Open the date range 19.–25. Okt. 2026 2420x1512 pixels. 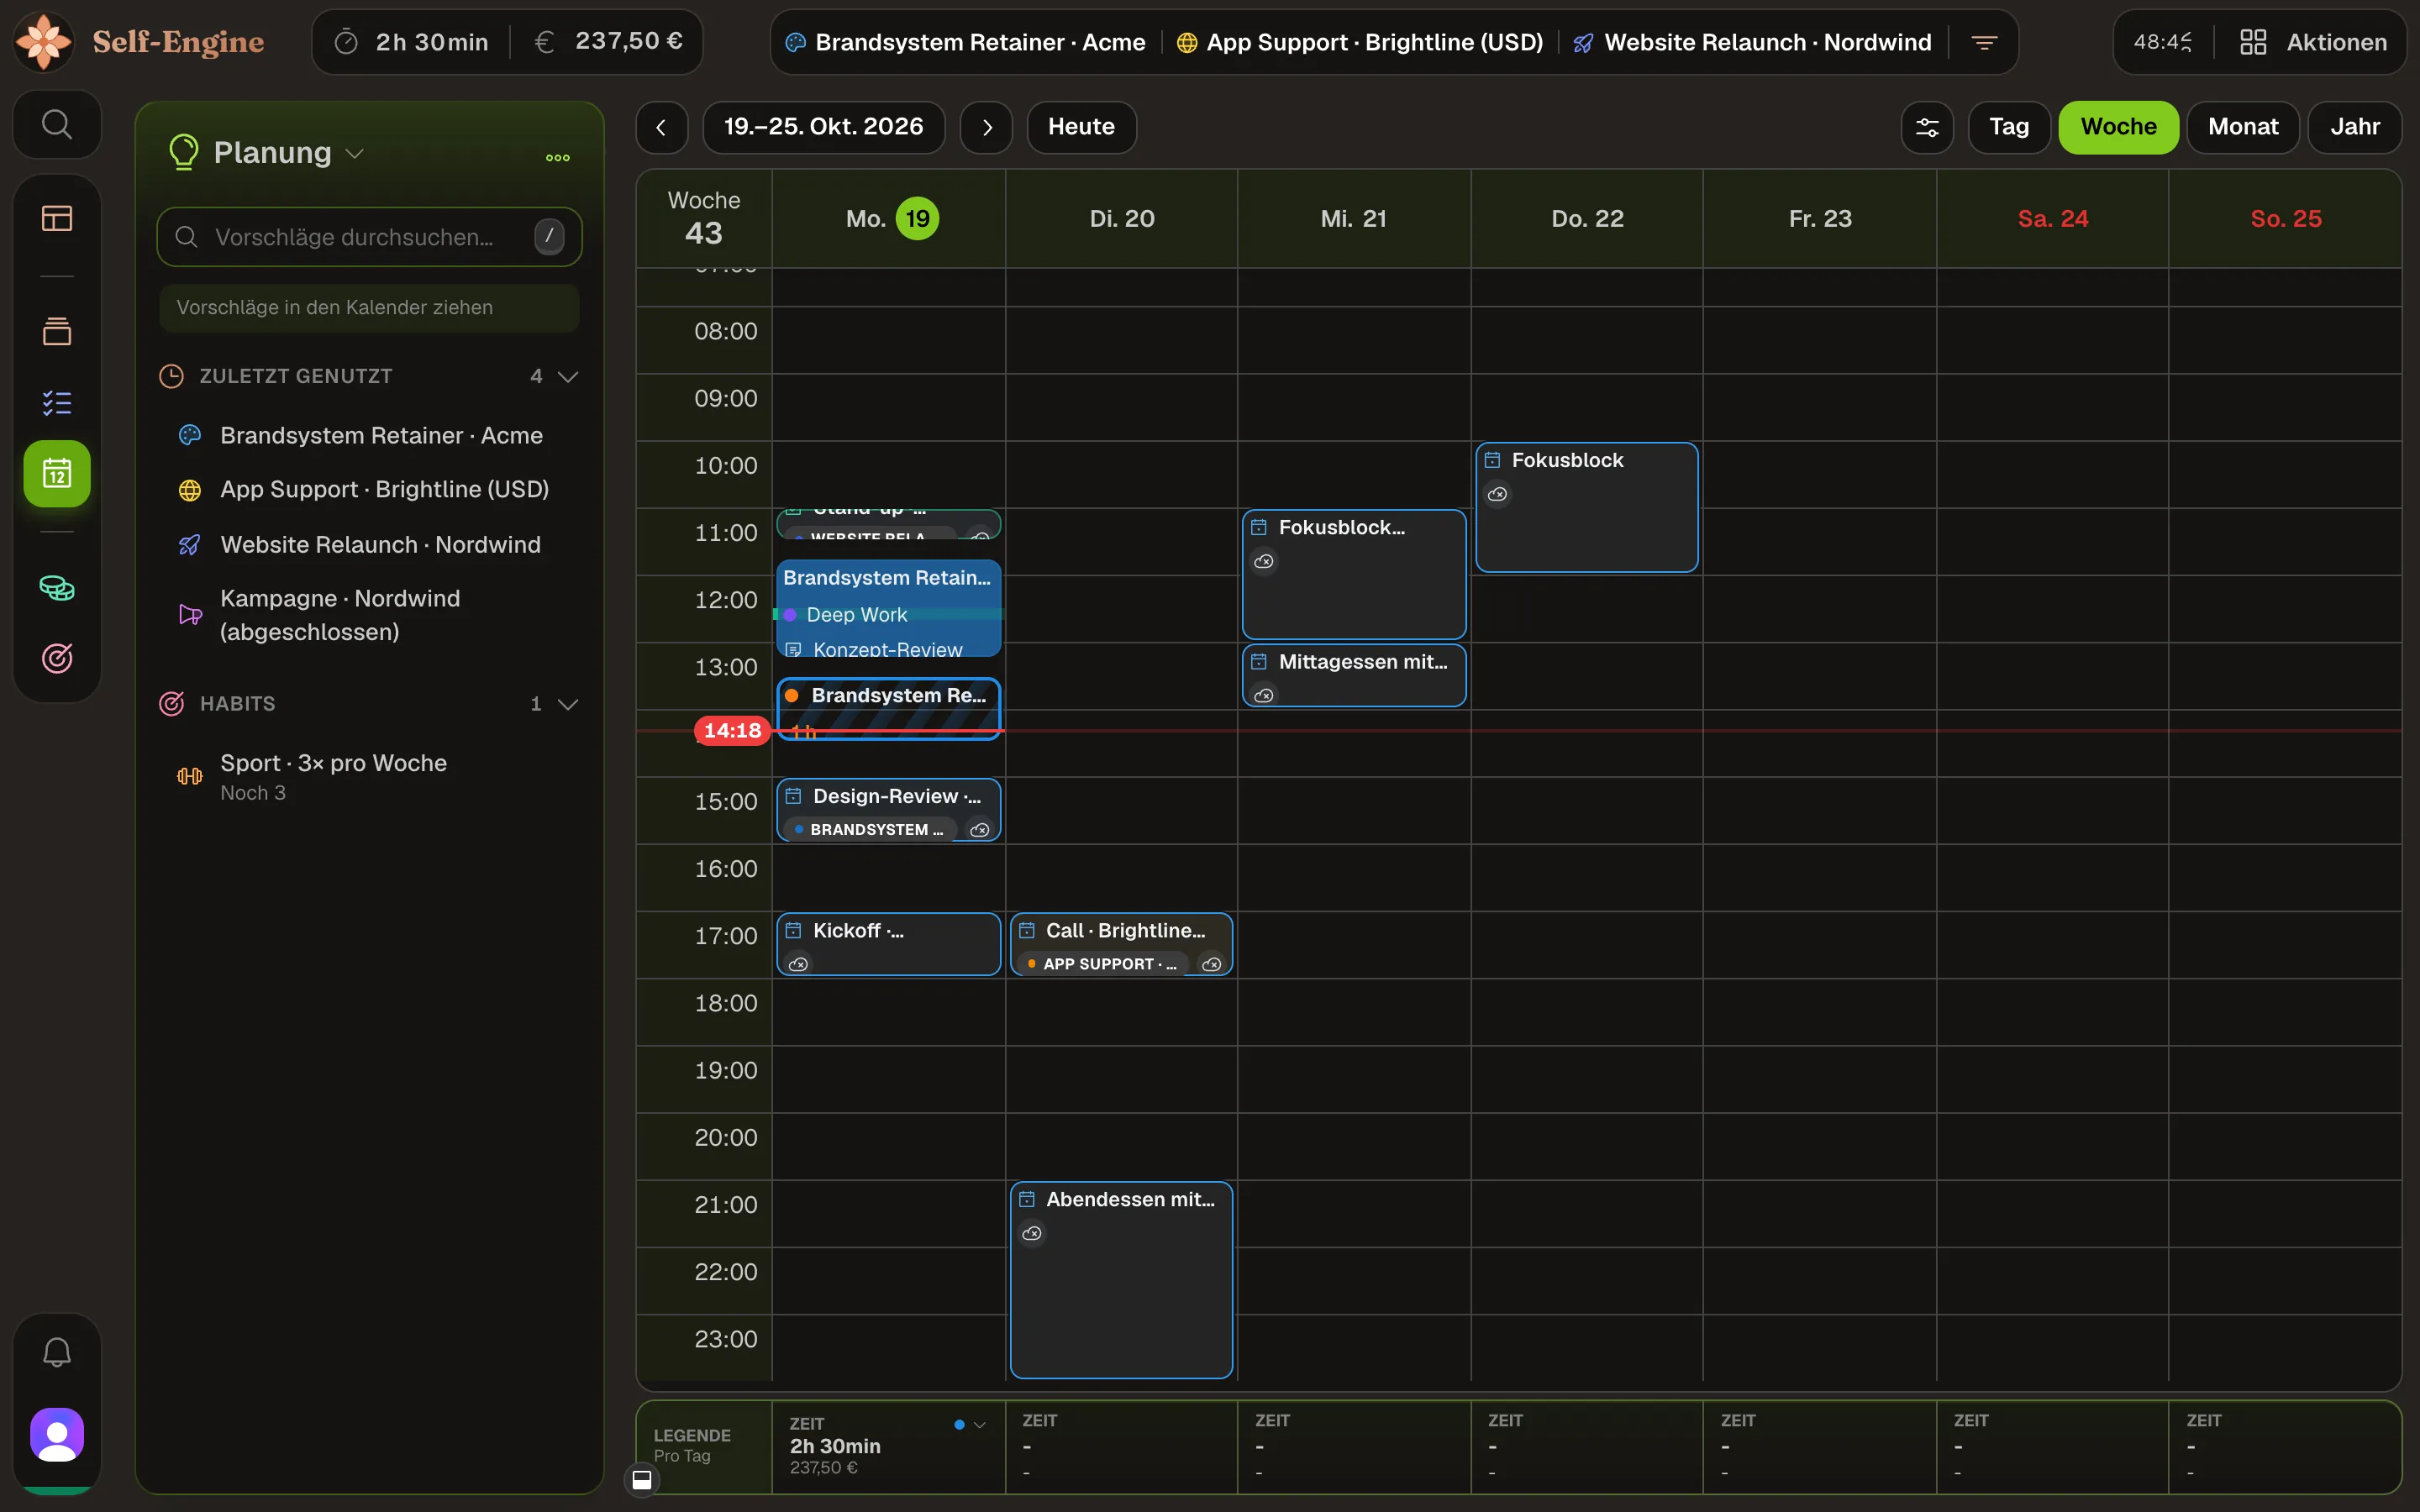coord(823,127)
